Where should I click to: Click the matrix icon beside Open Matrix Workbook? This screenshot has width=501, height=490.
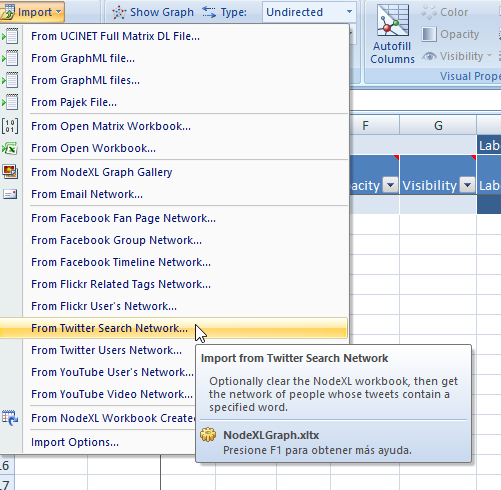(x=10, y=126)
